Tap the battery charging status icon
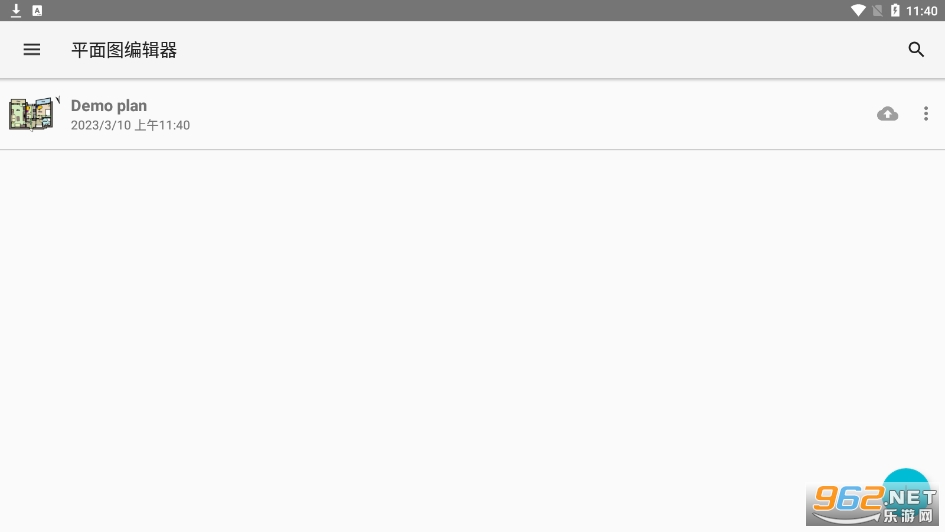Screen dimensions: 945x532 click(895, 10)
